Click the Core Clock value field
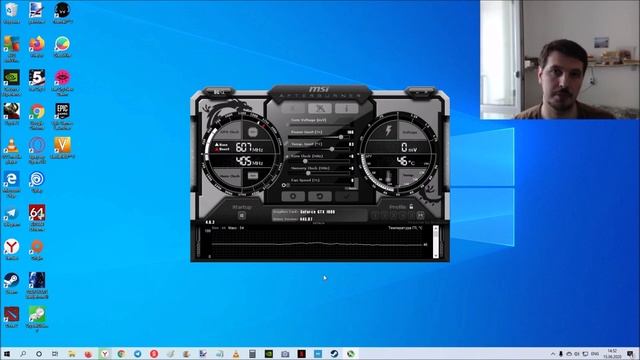 pyautogui.click(x=351, y=156)
